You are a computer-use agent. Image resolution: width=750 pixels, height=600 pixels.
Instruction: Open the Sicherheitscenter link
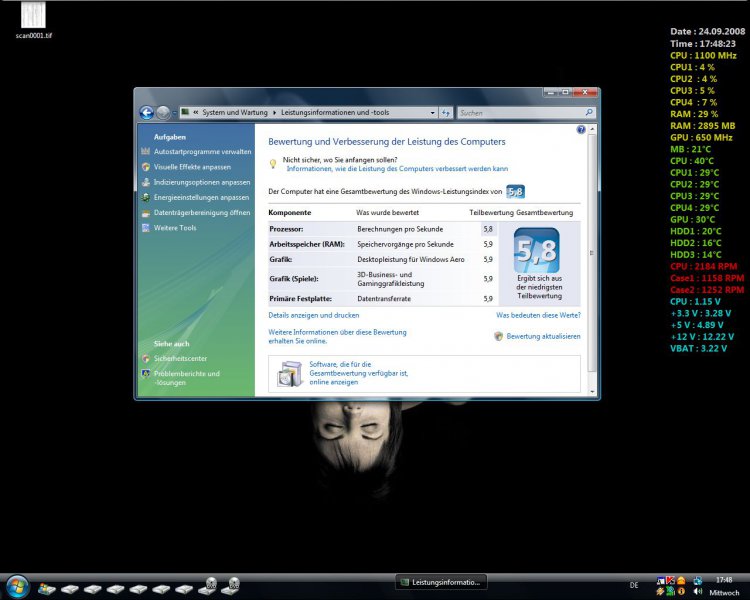pos(180,358)
